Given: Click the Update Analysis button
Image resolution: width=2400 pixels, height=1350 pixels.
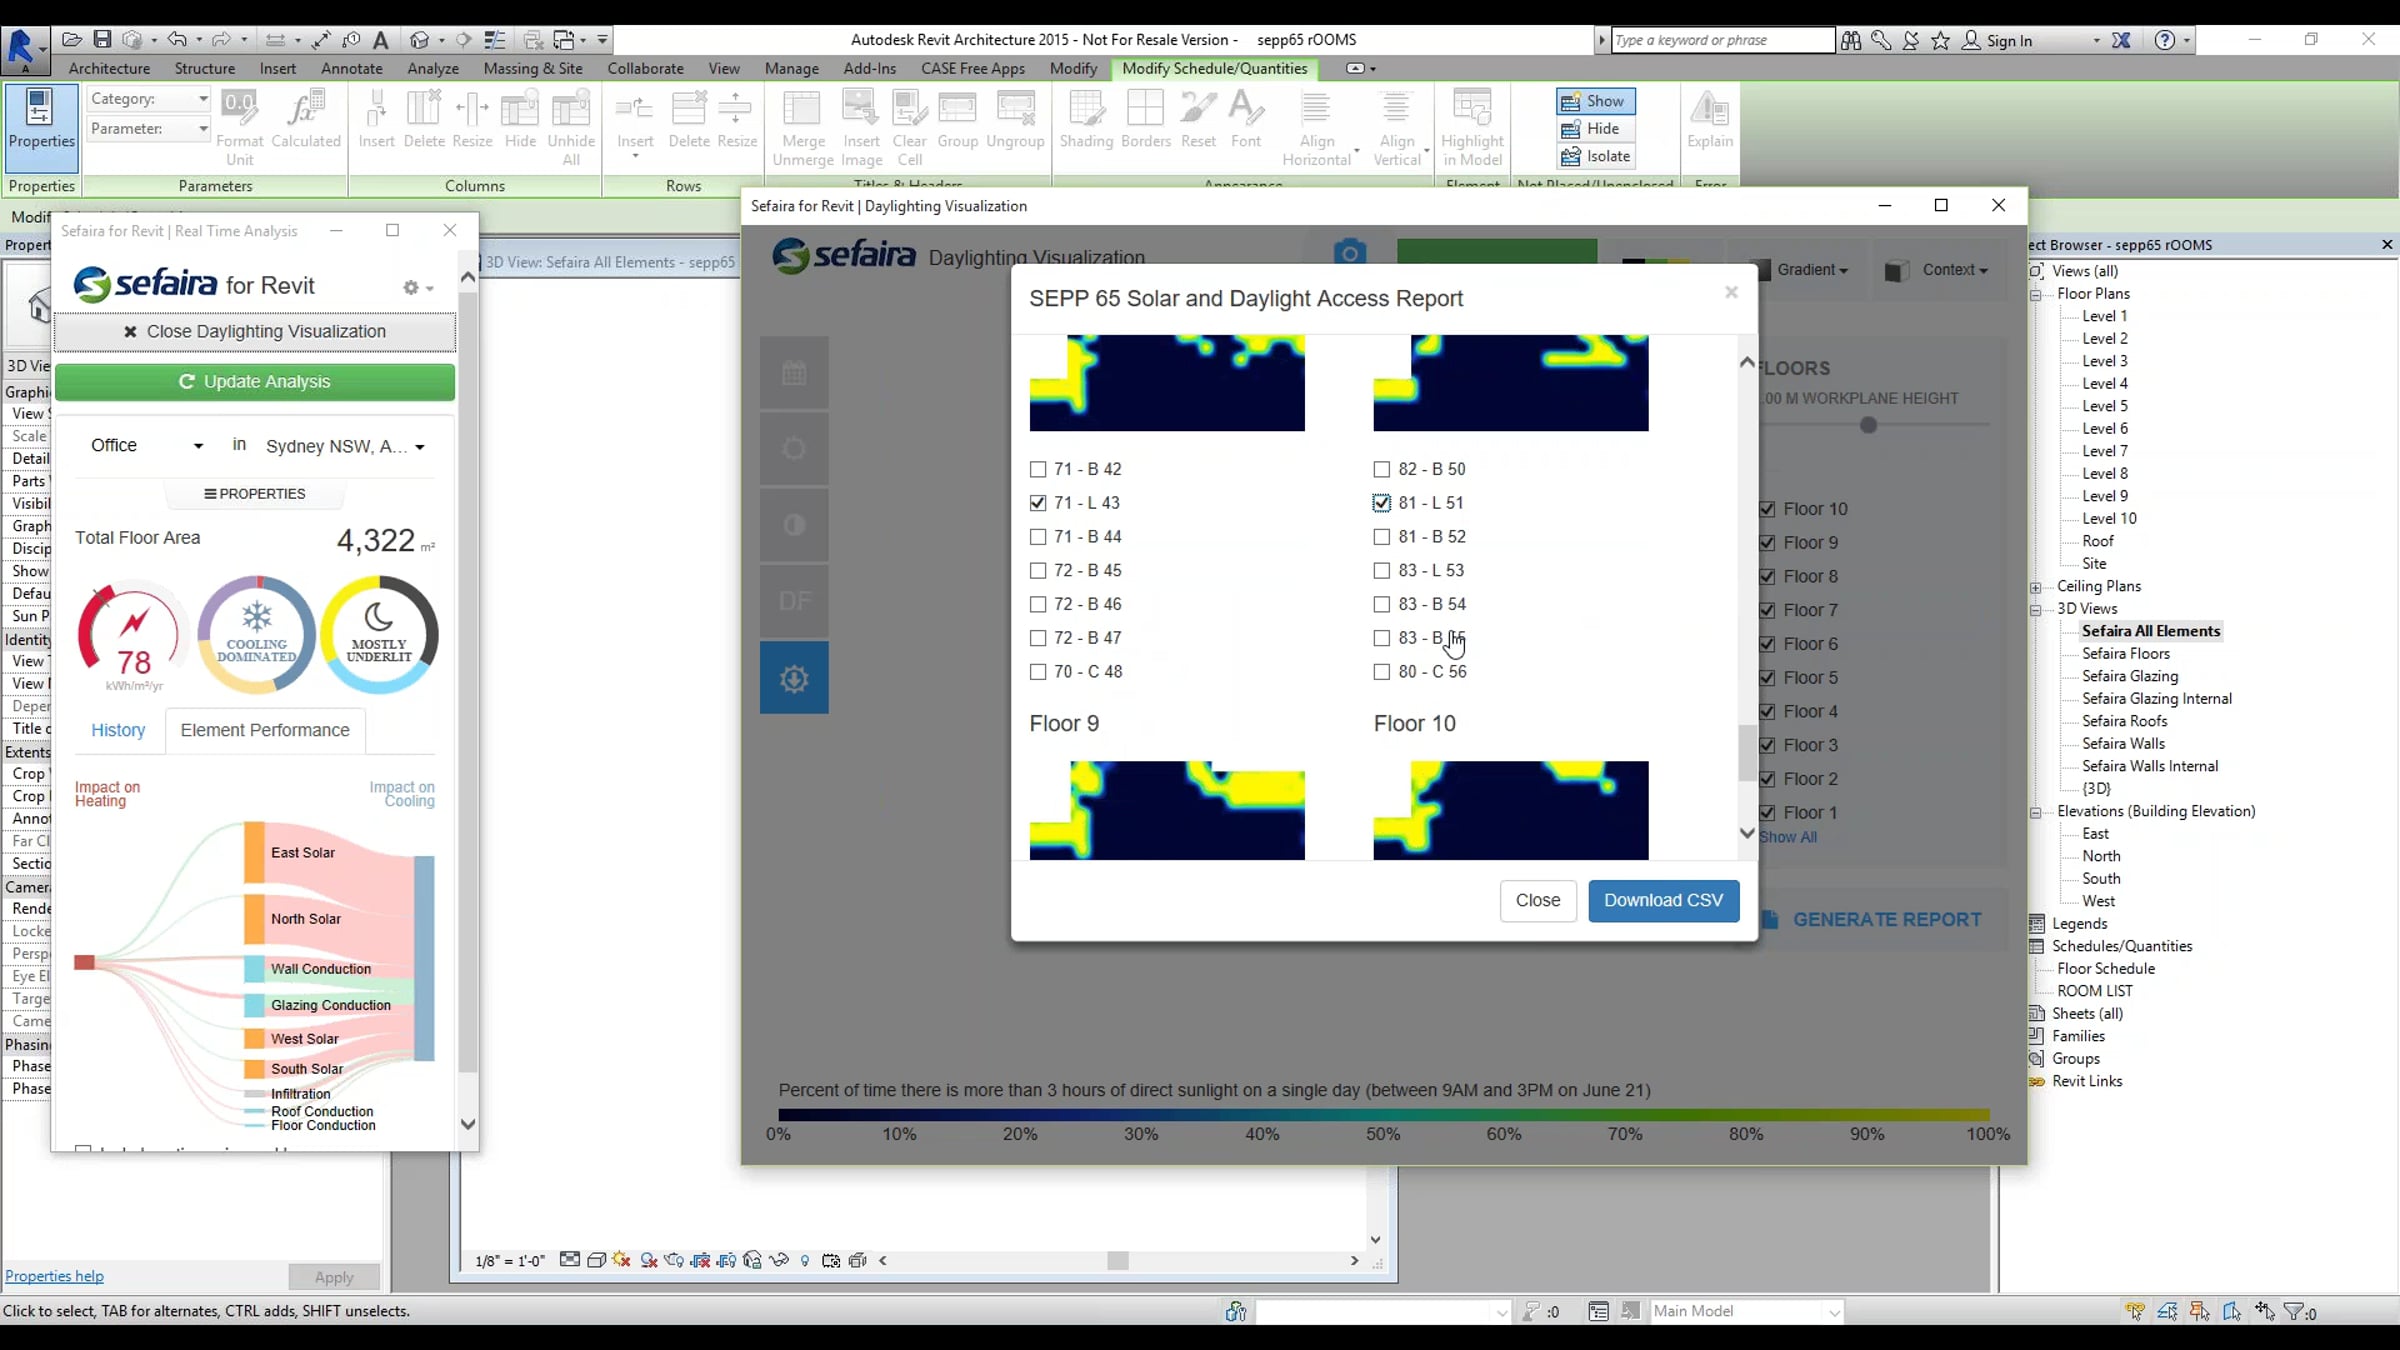Looking at the screenshot, I should point(255,382).
